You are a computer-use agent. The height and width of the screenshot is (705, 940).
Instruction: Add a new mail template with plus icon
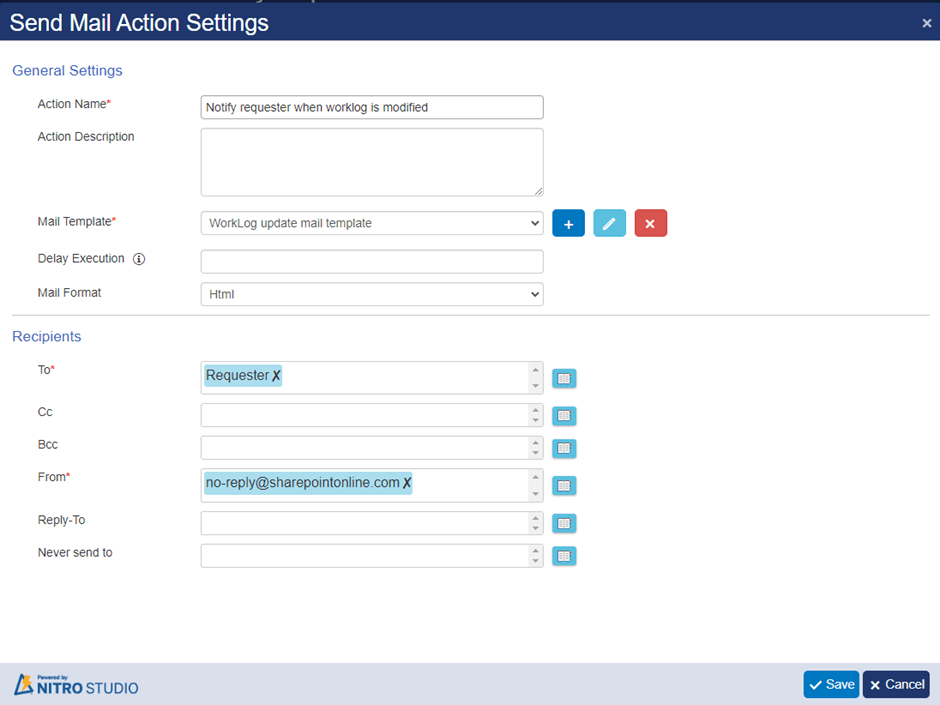coord(568,224)
